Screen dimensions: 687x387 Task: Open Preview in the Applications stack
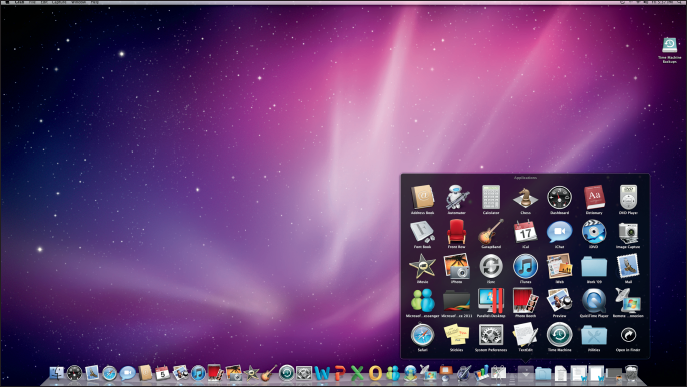(x=560, y=300)
